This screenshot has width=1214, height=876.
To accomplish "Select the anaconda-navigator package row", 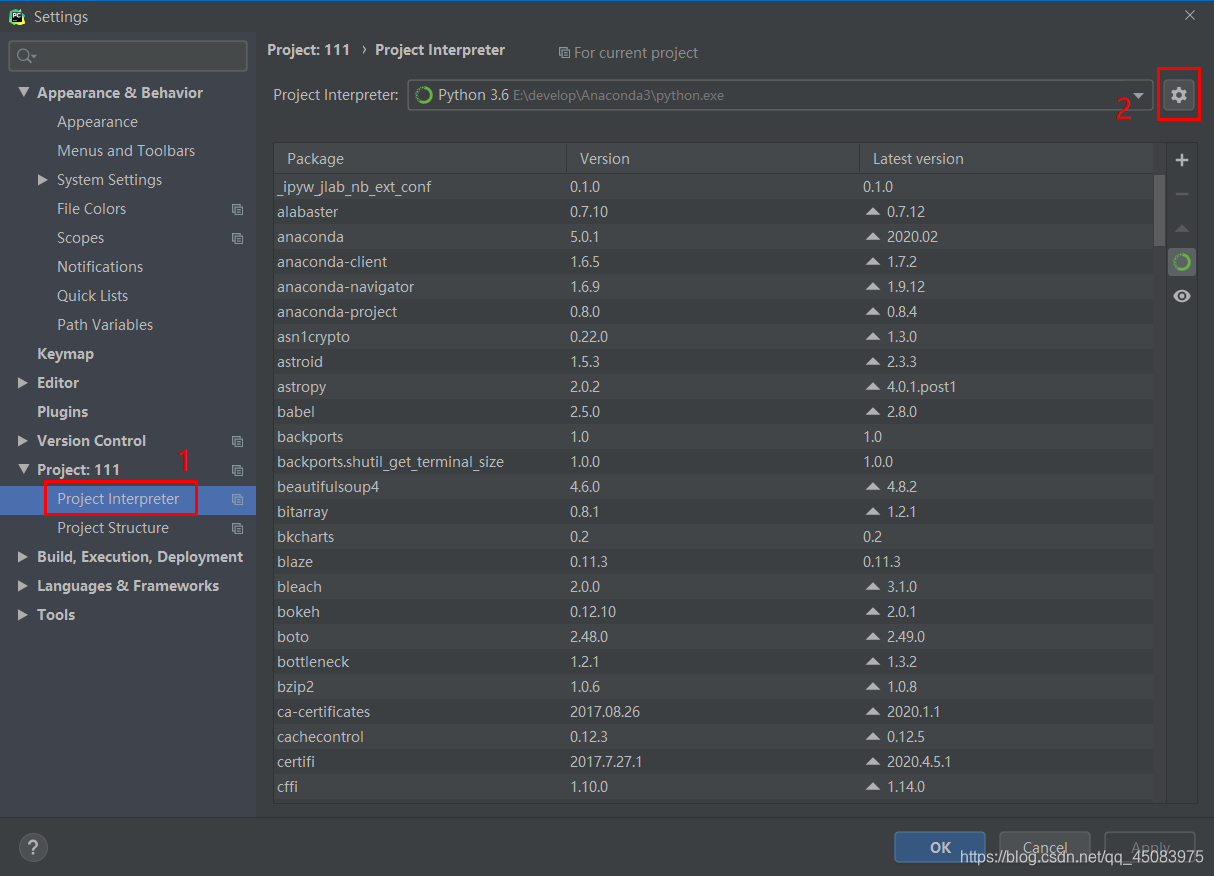I will [713, 287].
